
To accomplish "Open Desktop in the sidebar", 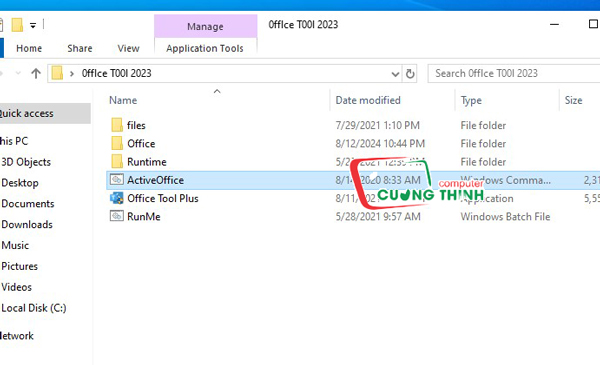I will (x=20, y=183).
